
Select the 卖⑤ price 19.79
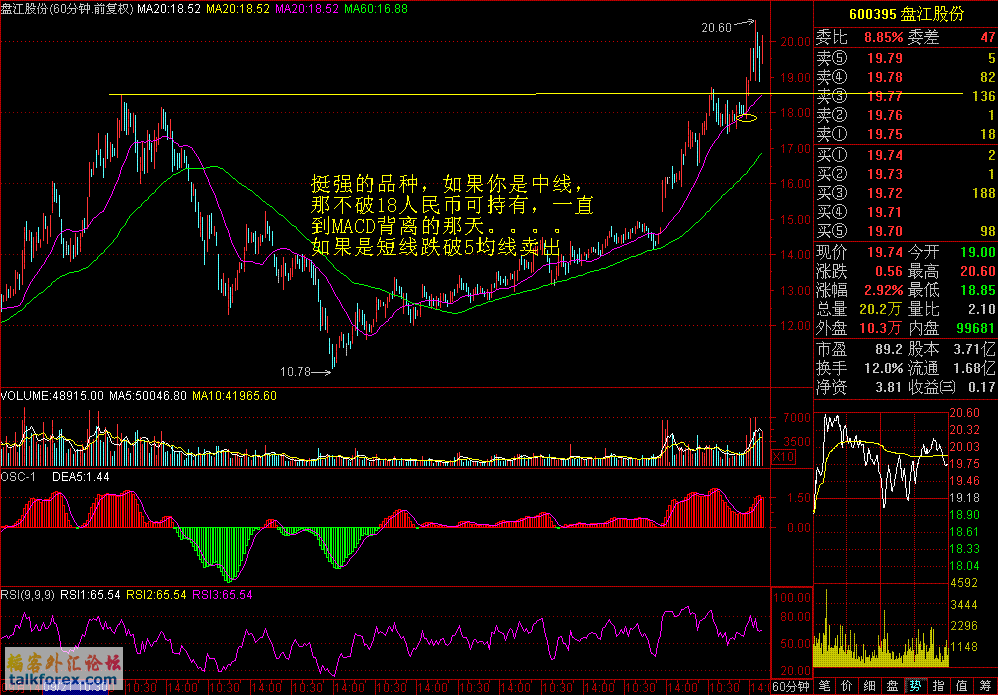[884, 59]
